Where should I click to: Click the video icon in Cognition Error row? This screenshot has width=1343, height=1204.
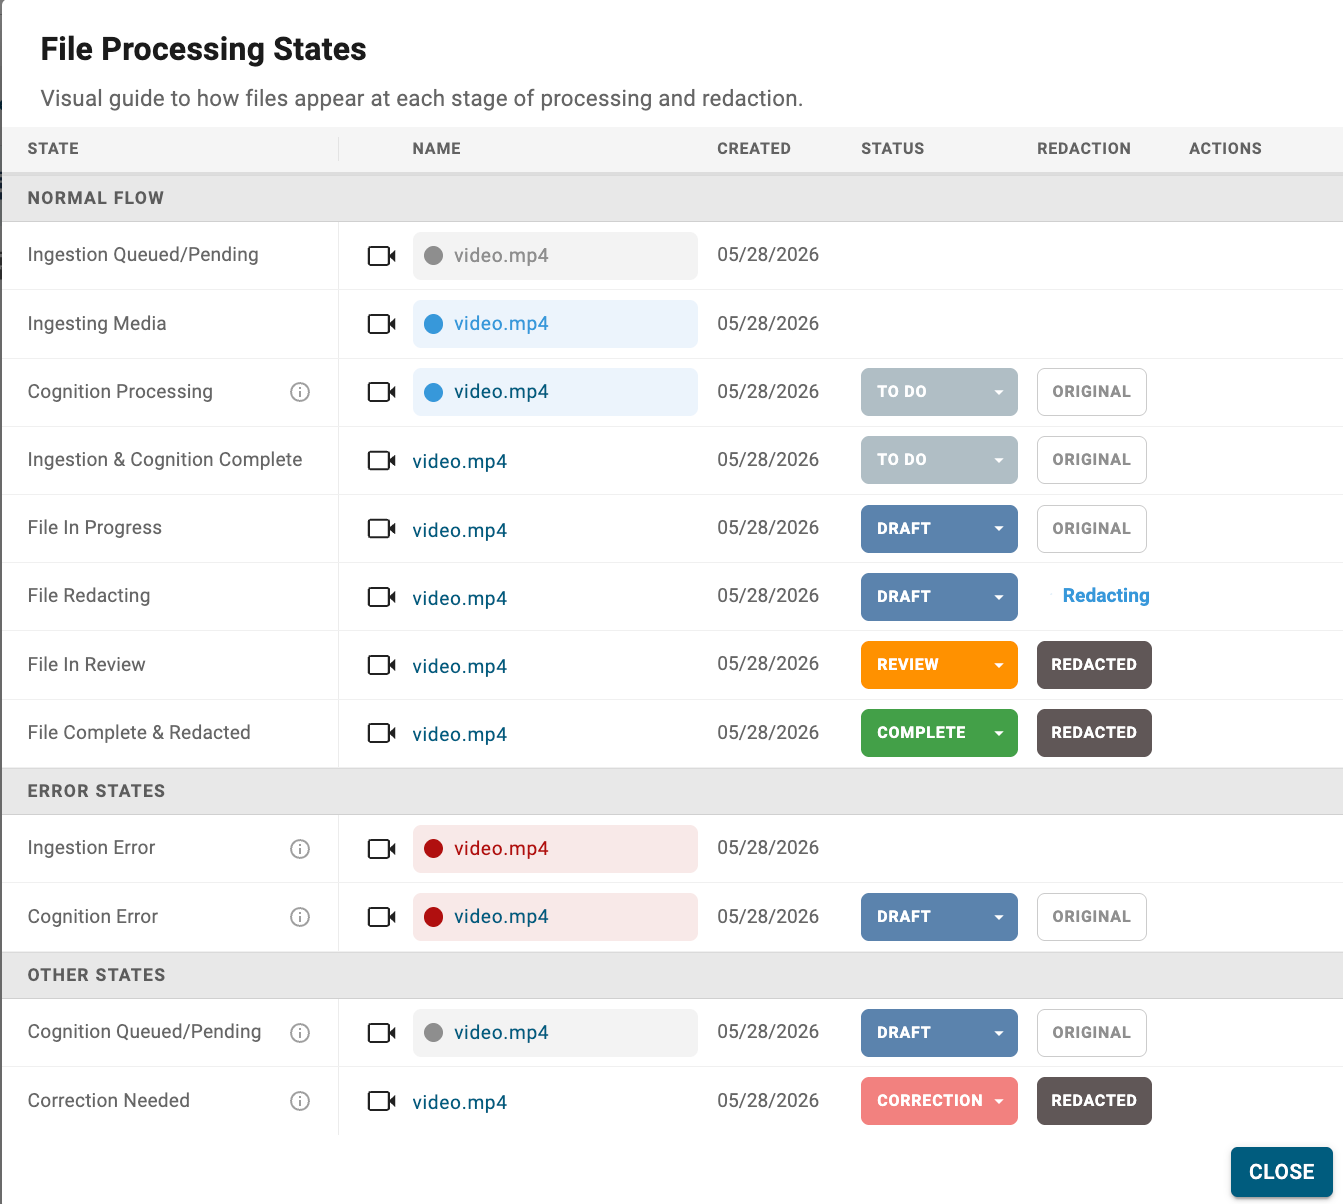[x=381, y=917]
